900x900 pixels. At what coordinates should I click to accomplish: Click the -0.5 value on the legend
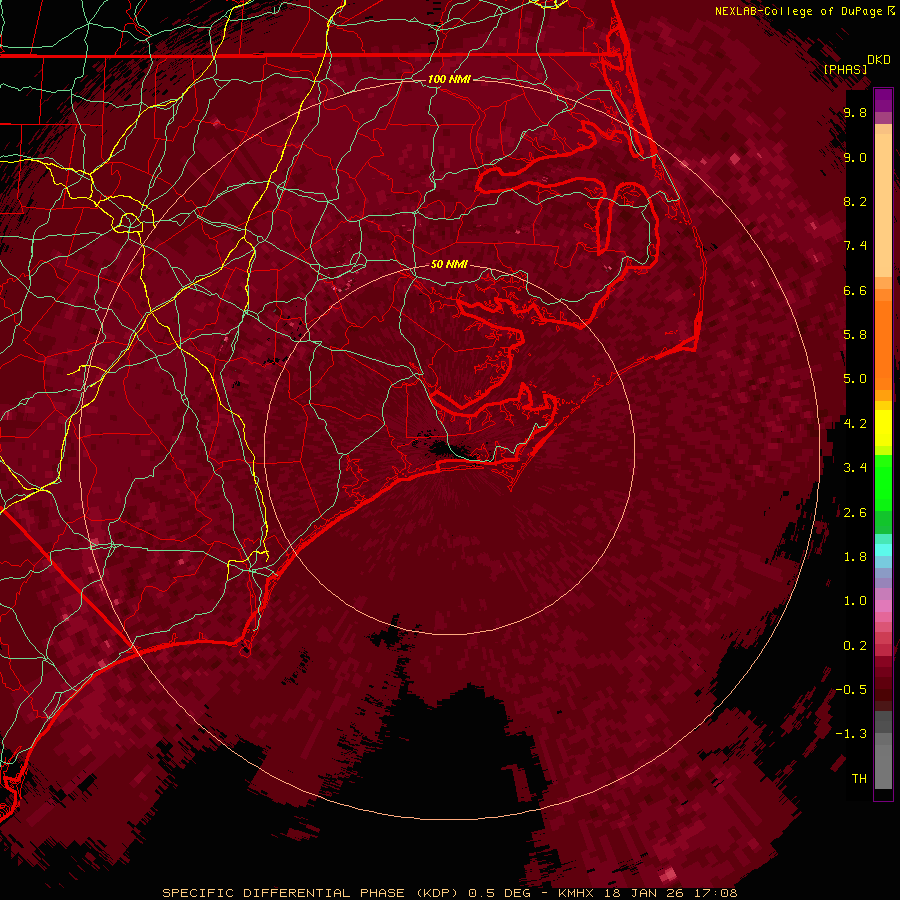[x=851, y=690]
